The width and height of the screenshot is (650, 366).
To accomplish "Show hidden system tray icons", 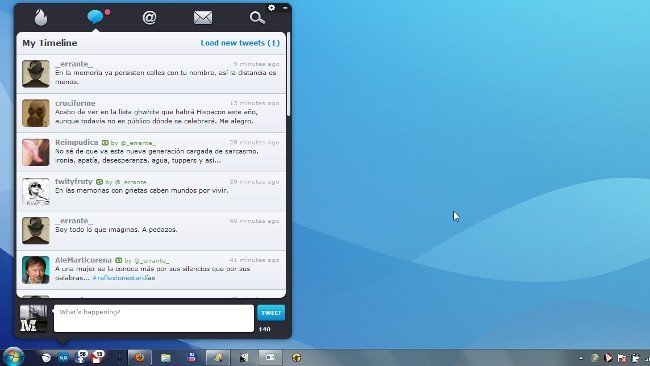I will 581,358.
